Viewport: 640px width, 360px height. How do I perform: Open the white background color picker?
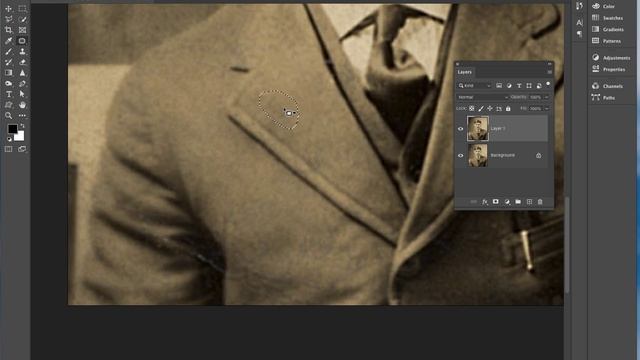pos(20,136)
